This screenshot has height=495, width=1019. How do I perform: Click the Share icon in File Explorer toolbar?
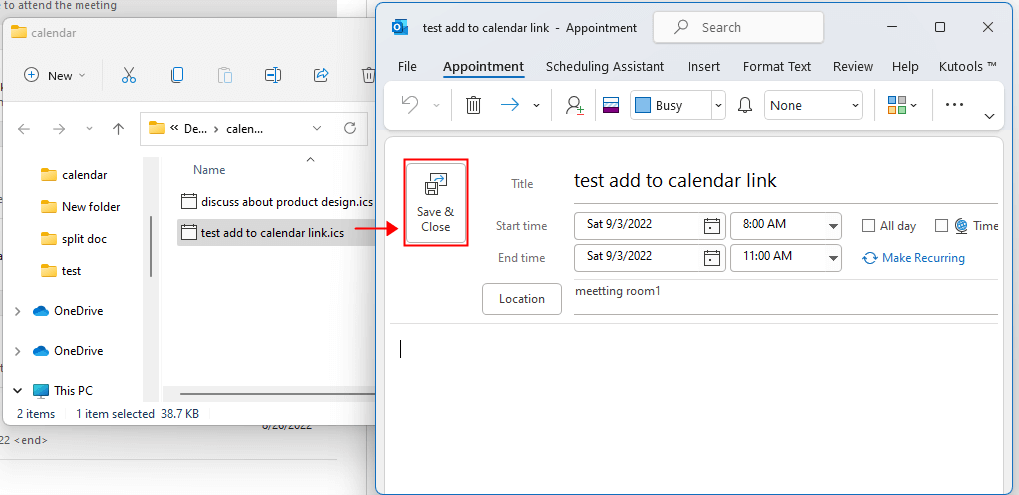point(320,75)
